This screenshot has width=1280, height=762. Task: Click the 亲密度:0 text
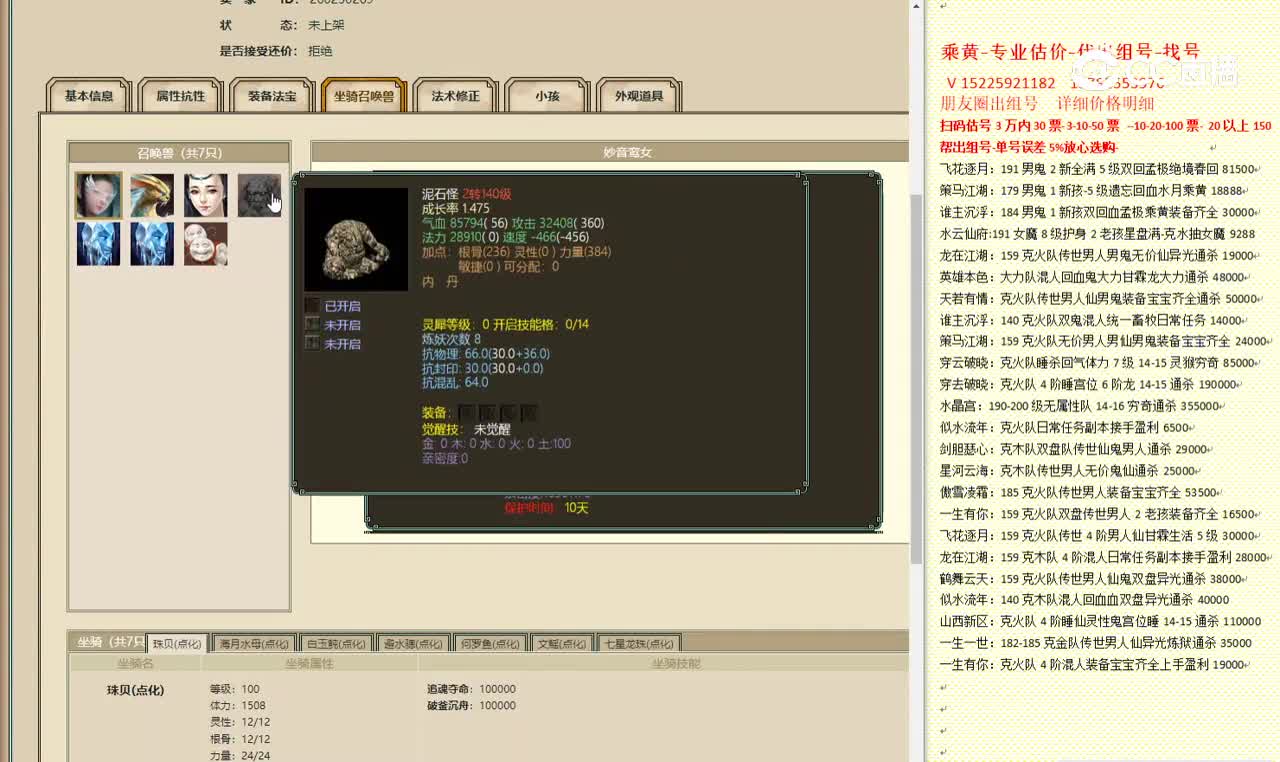445,458
